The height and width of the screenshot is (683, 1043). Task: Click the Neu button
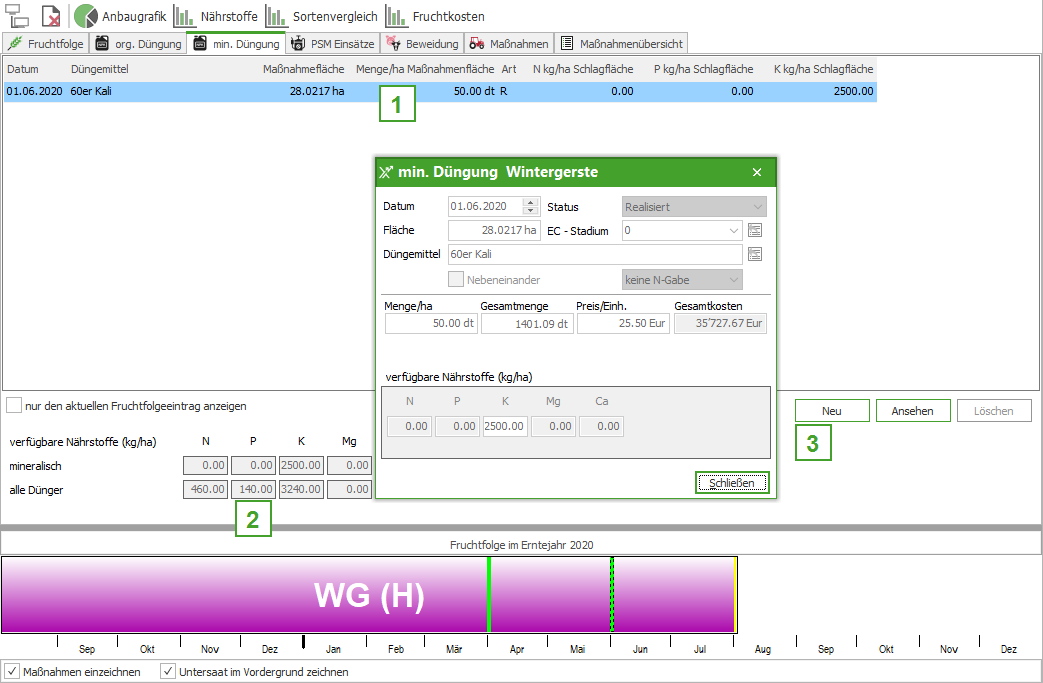click(831, 411)
